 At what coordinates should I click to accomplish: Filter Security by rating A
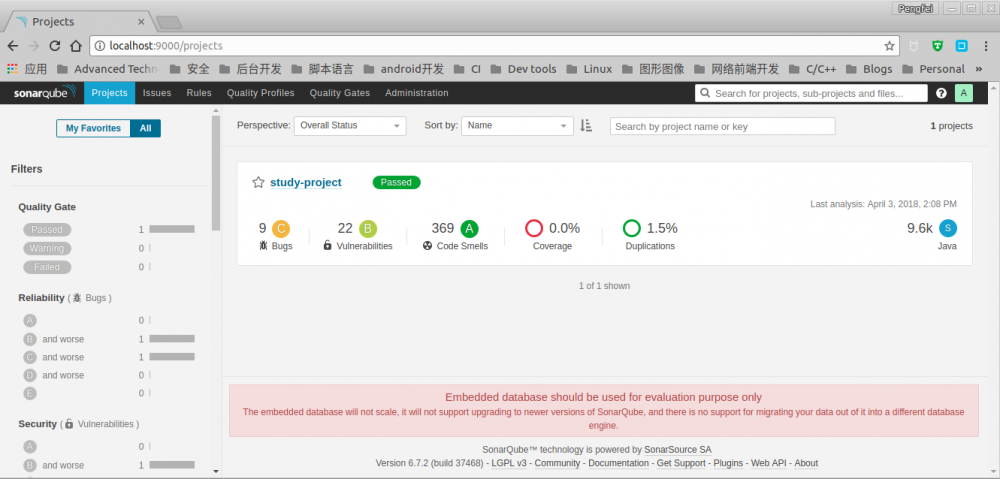click(x=29, y=446)
